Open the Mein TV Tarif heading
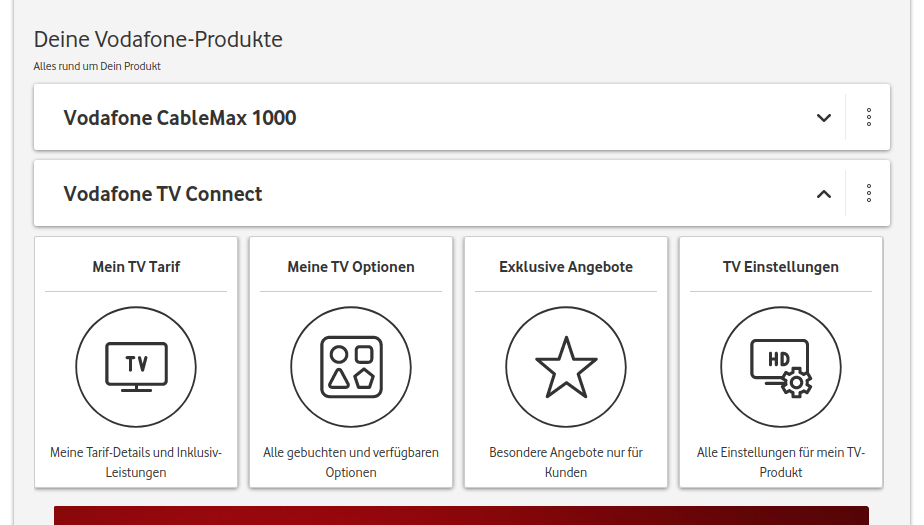 (x=136, y=267)
